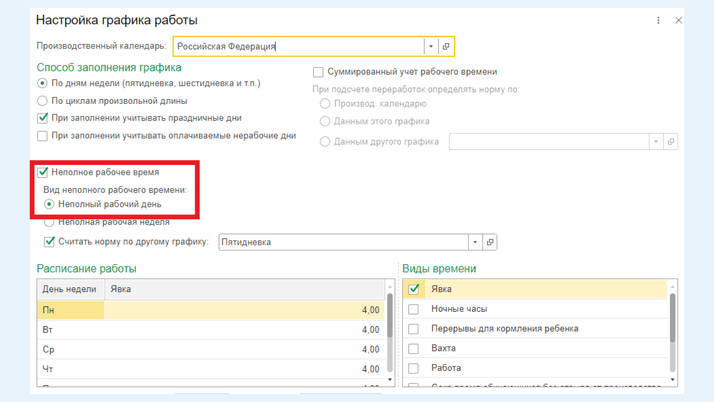The width and height of the screenshot is (714, 402).
Task: Click the Виды времени list scrollbar
Action: click(672, 320)
